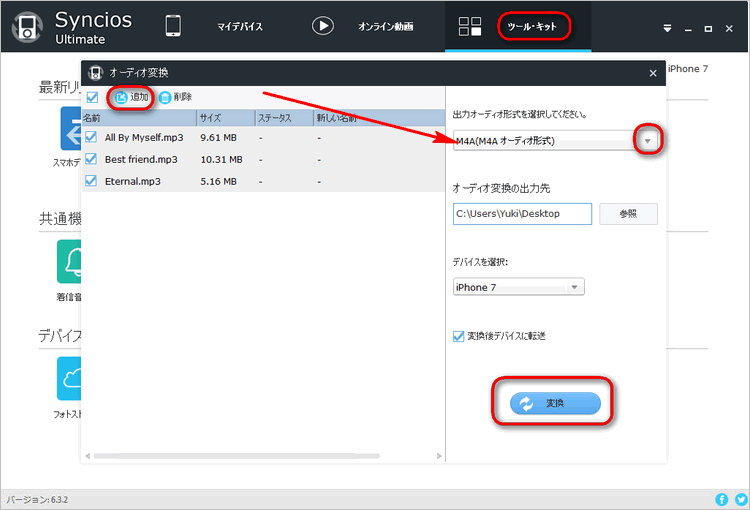This screenshot has width=750, height=510.
Task: Click the horizontal scrollbar in file list
Action: [x=236, y=456]
